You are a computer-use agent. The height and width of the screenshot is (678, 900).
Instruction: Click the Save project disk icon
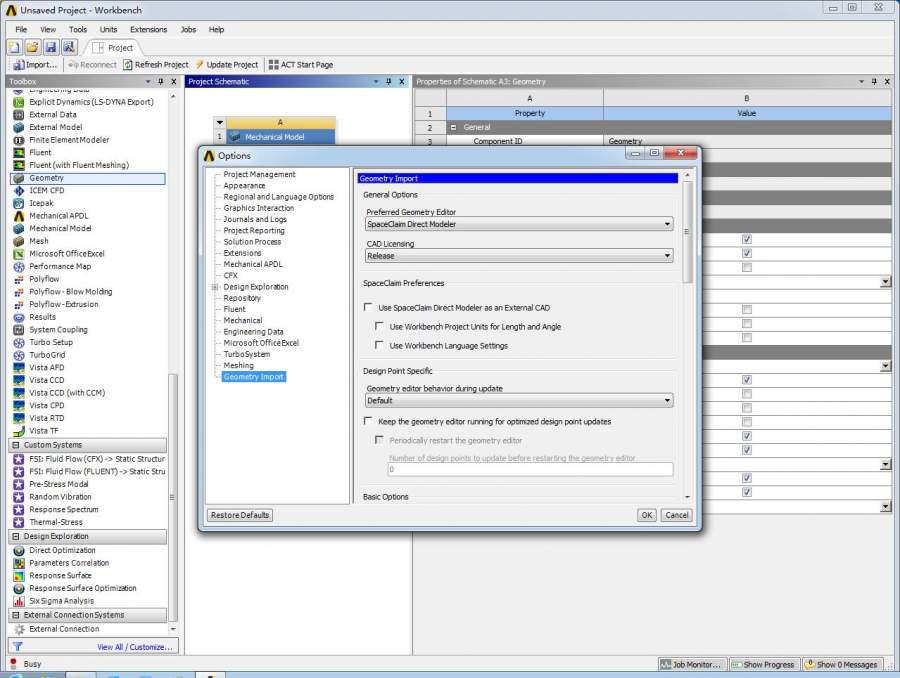tap(51, 47)
